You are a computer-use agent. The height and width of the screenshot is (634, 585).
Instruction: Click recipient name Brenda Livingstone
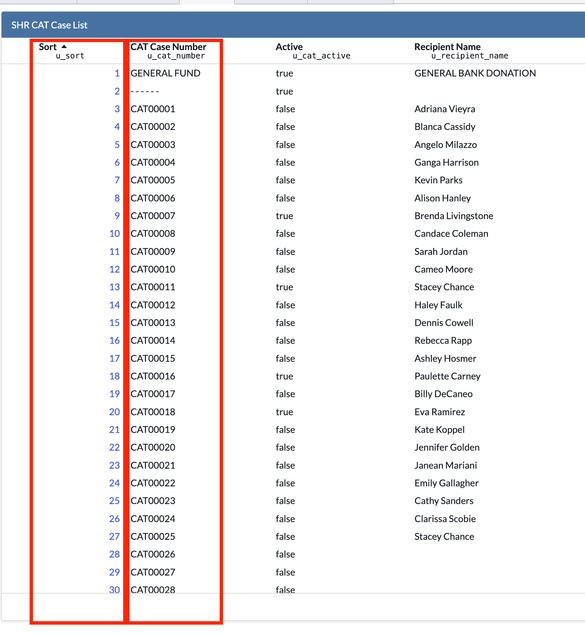pos(454,216)
